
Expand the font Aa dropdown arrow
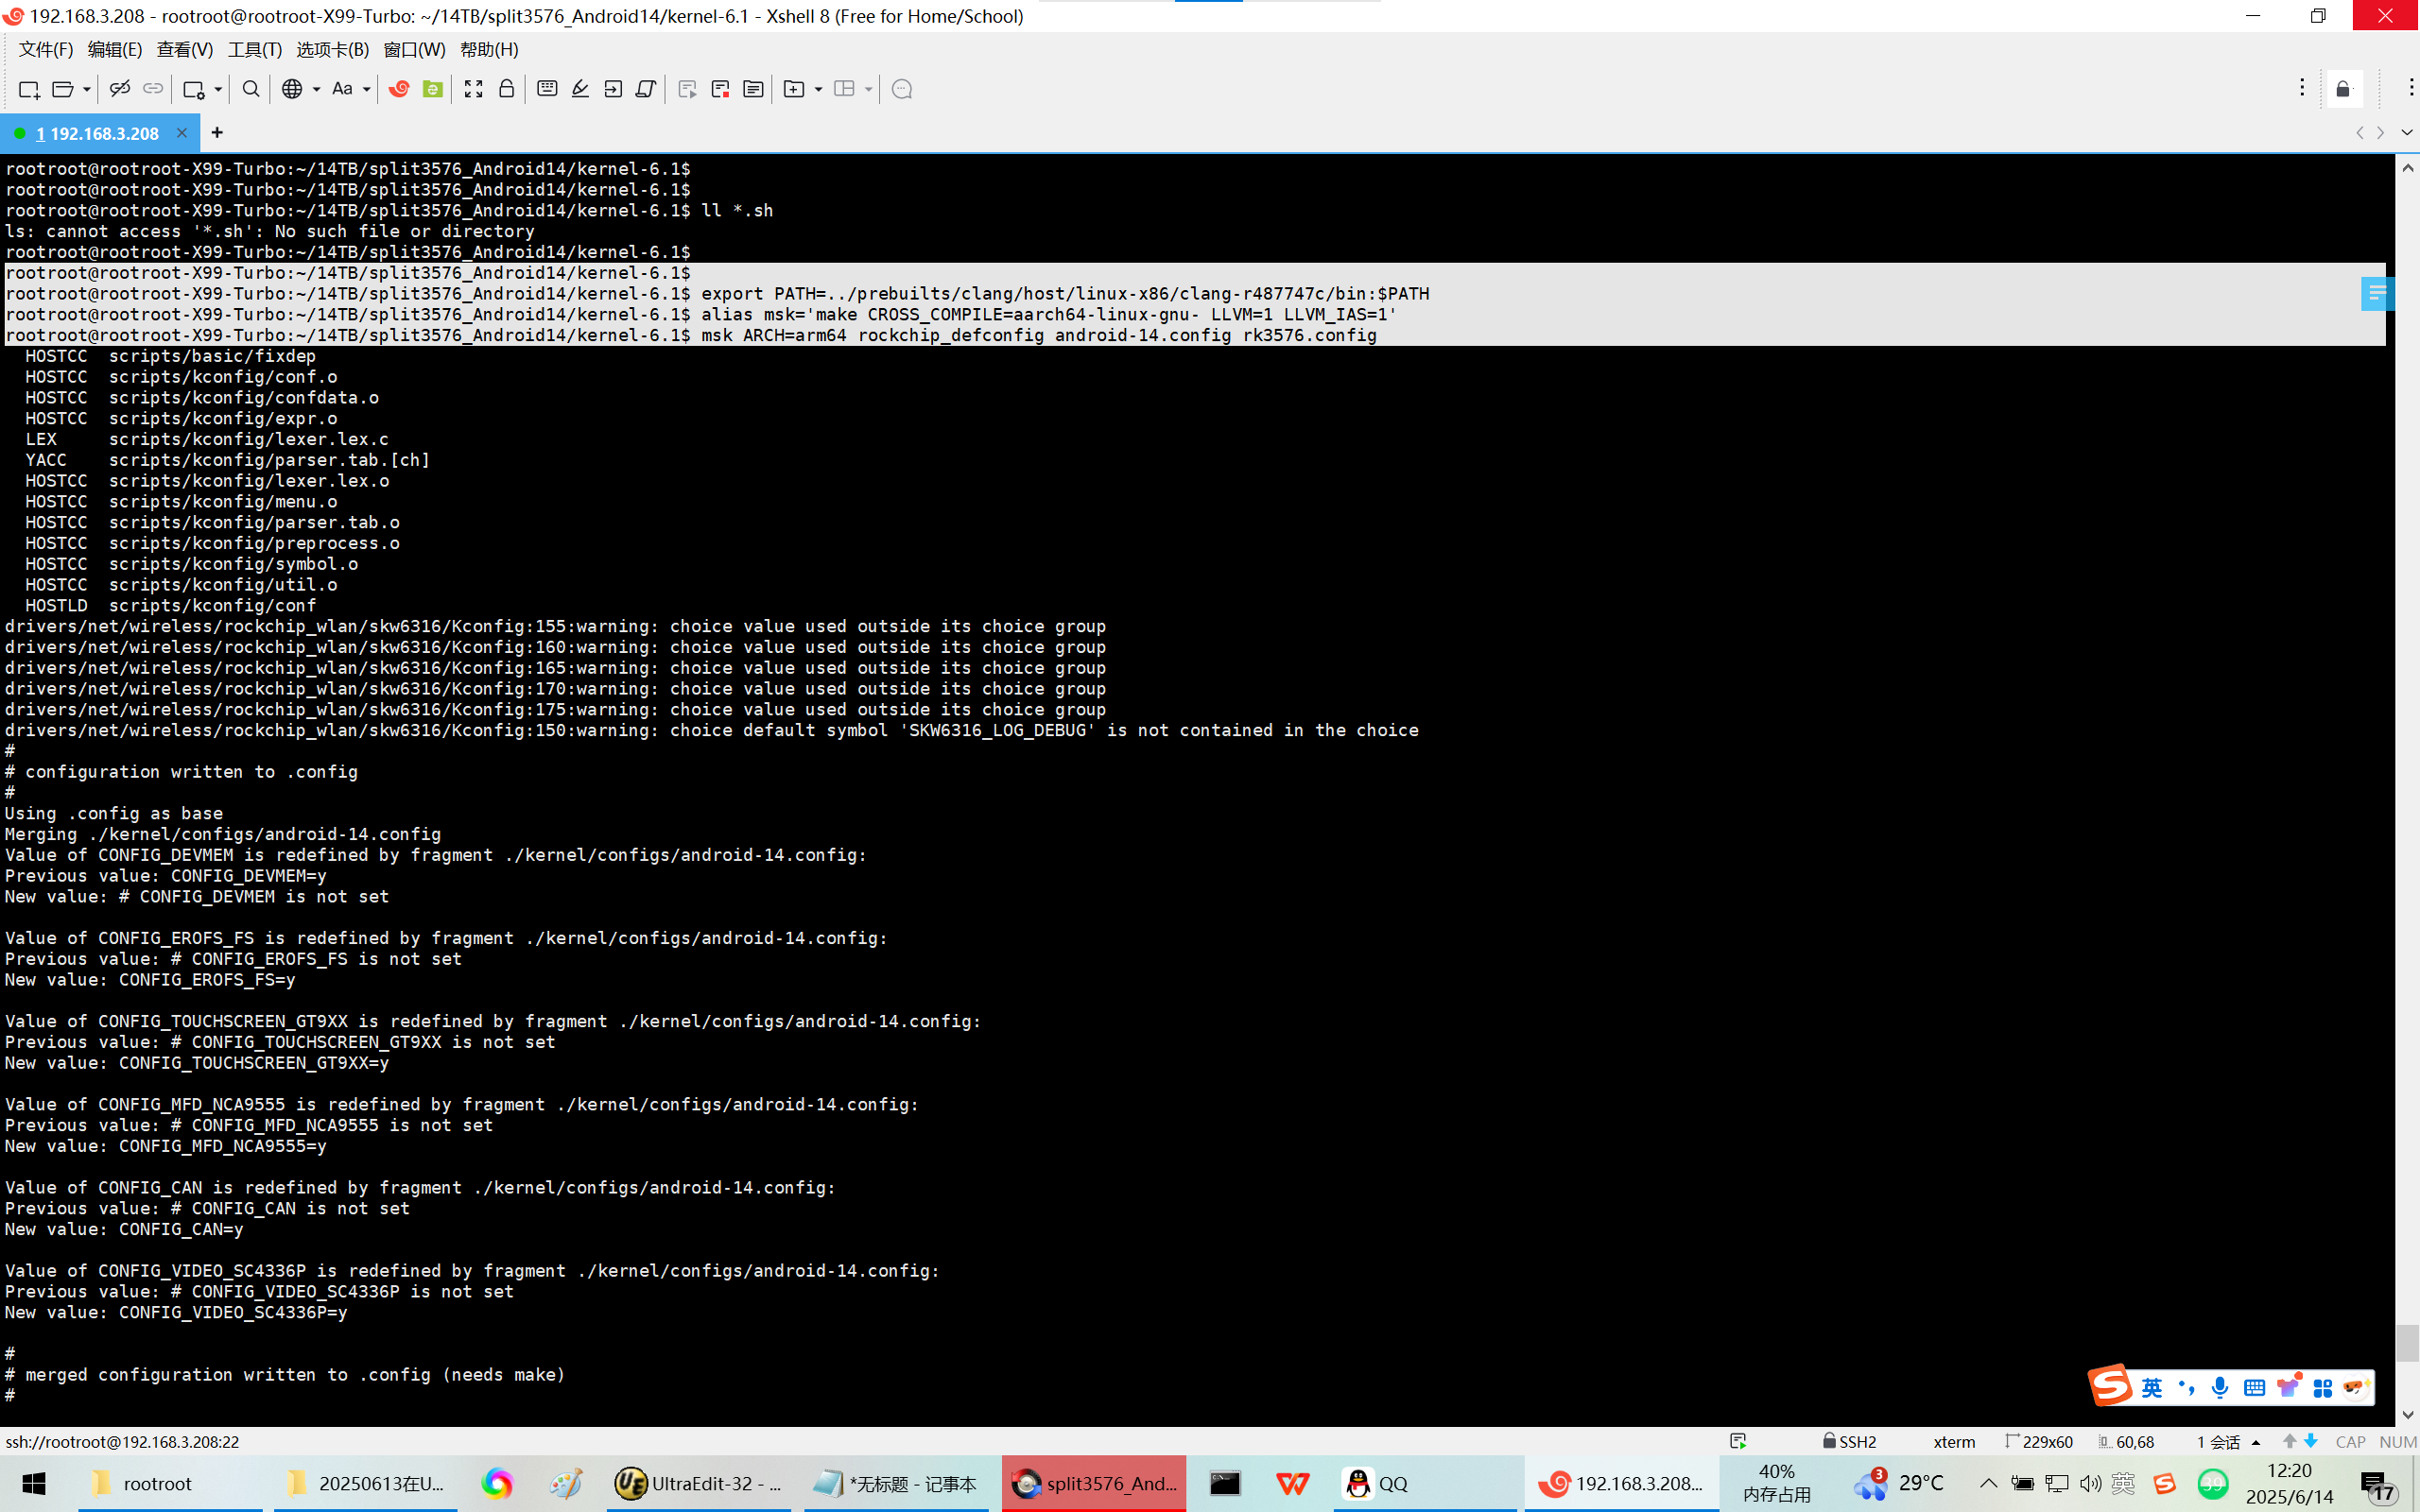click(x=367, y=89)
